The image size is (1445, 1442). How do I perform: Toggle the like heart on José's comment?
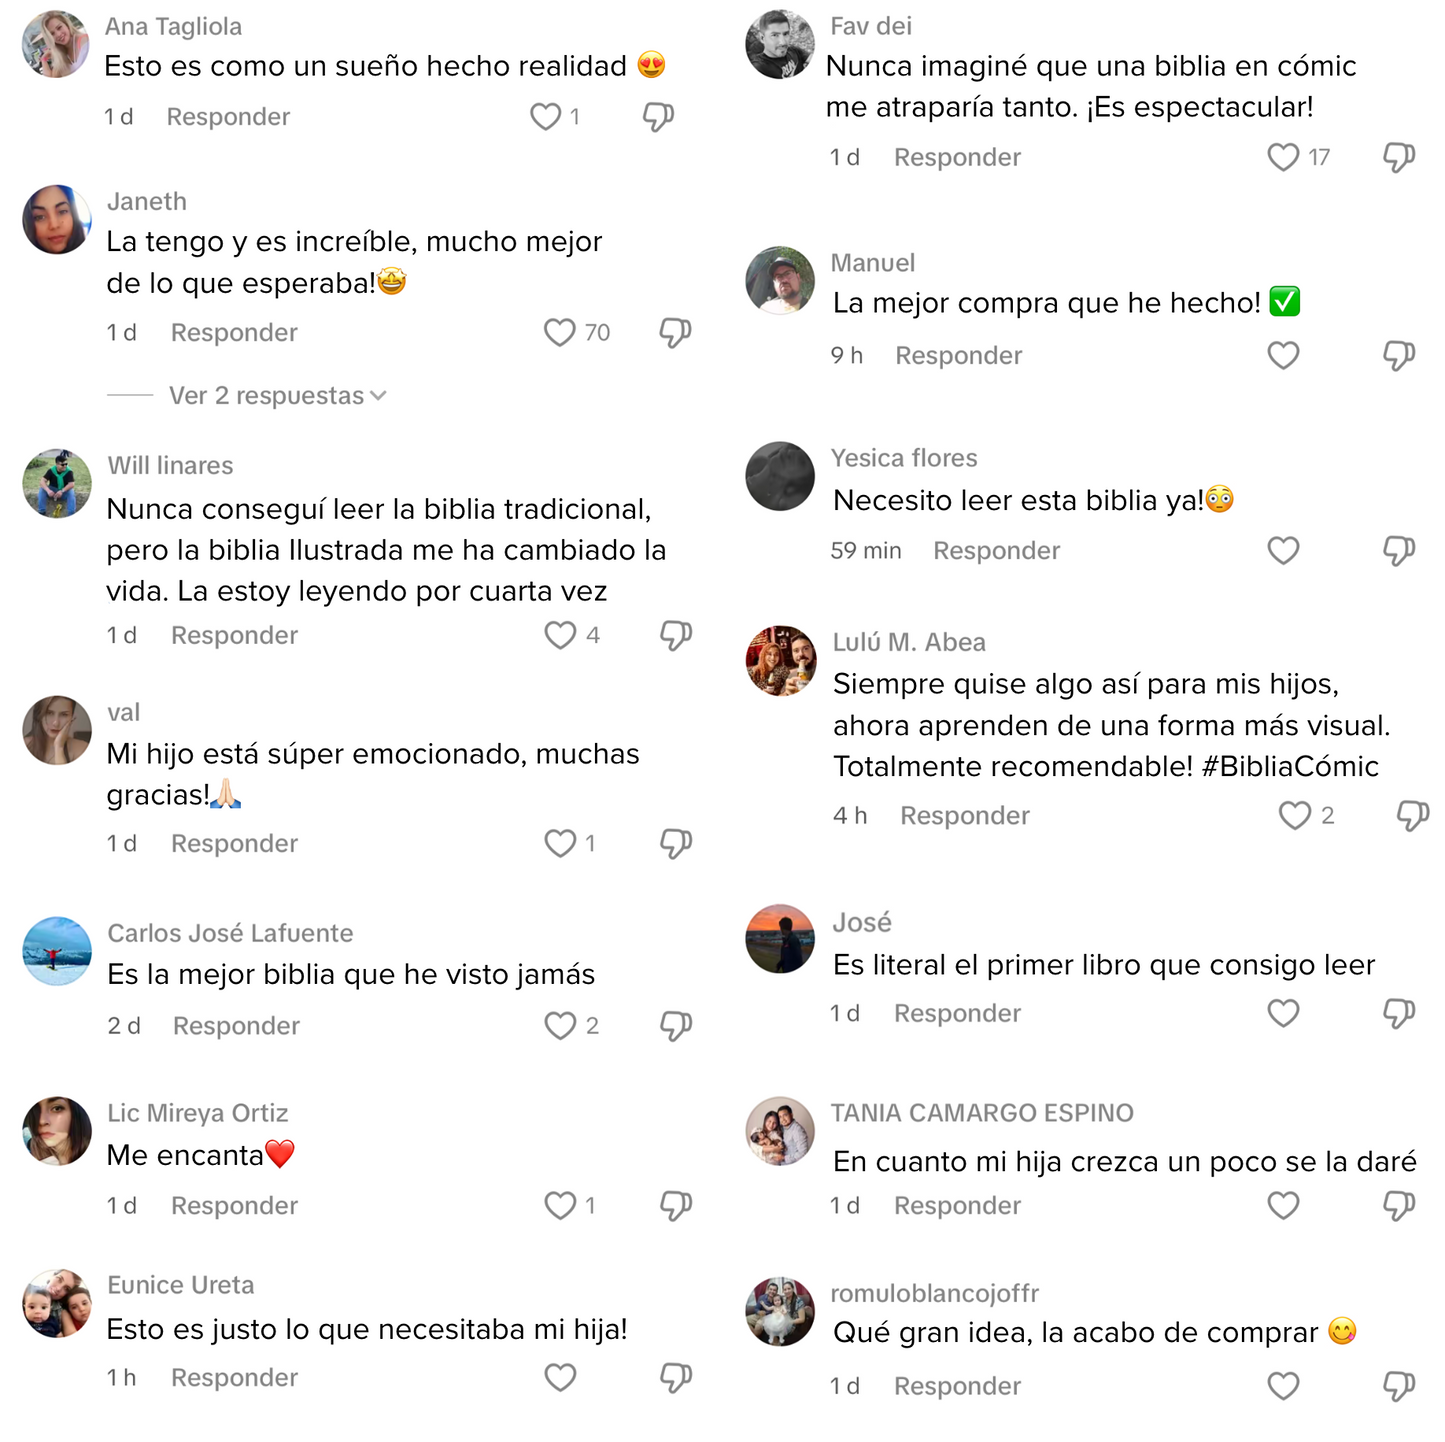[1283, 1014]
